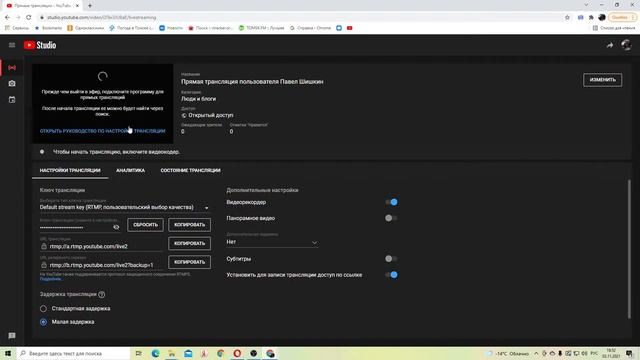Open the Manage scheduled streams calendar icon
The height and width of the screenshot is (360, 640).
point(12,100)
